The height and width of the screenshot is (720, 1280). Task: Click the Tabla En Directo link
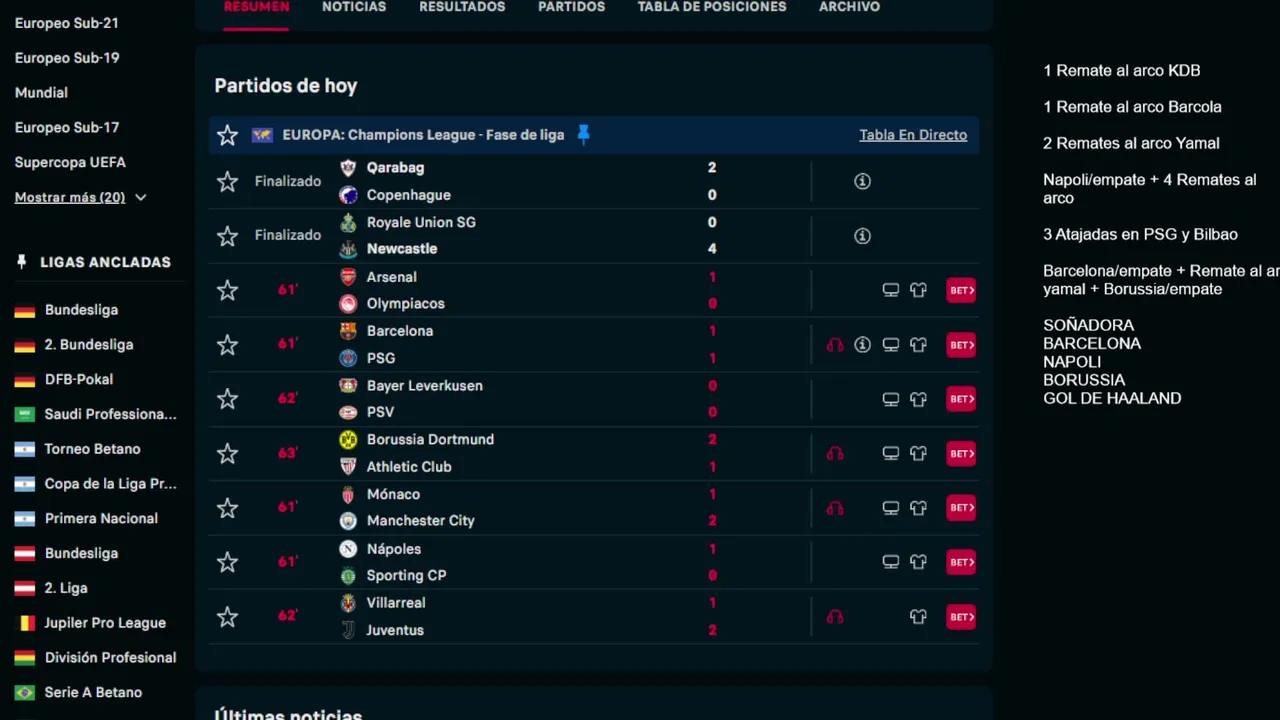coord(913,135)
